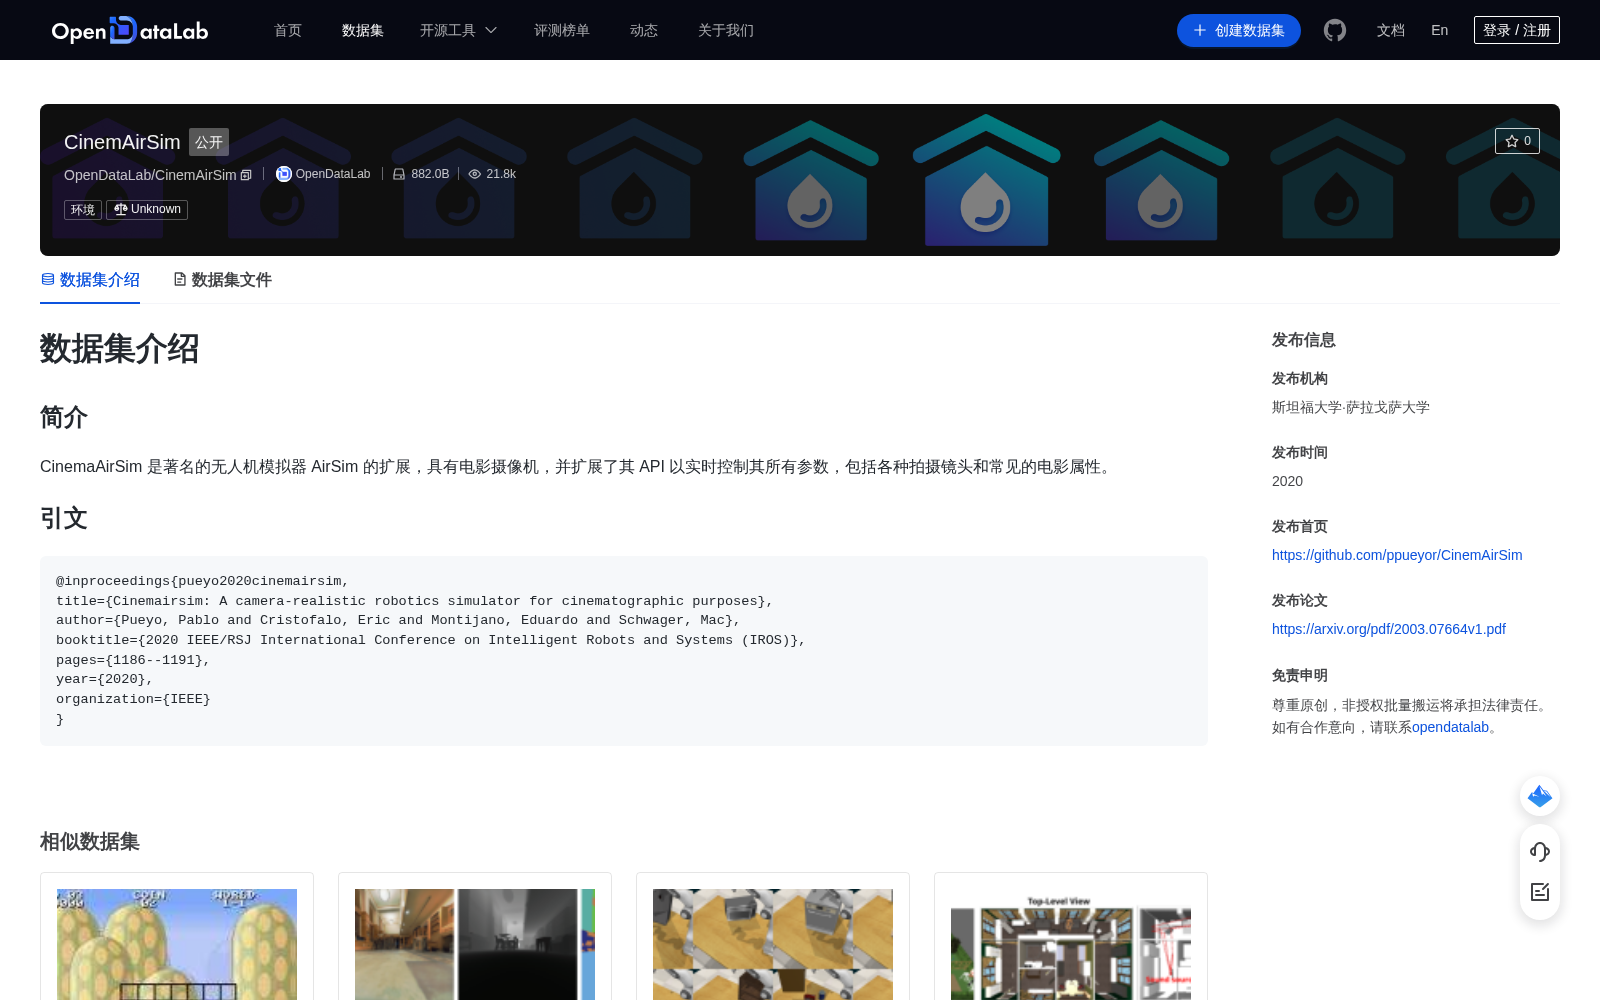The height and width of the screenshot is (1000, 1600).
Task: Open the Mario-style game similar dataset thumbnail
Action: click(177, 944)
